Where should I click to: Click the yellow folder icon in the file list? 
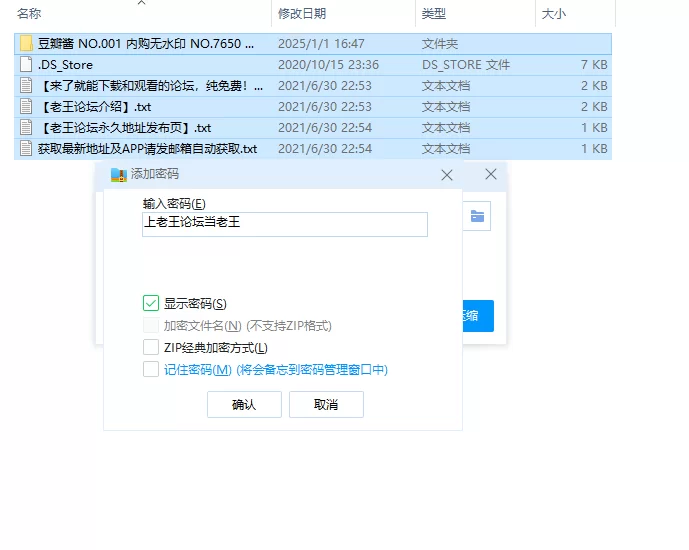click(27, 44)
